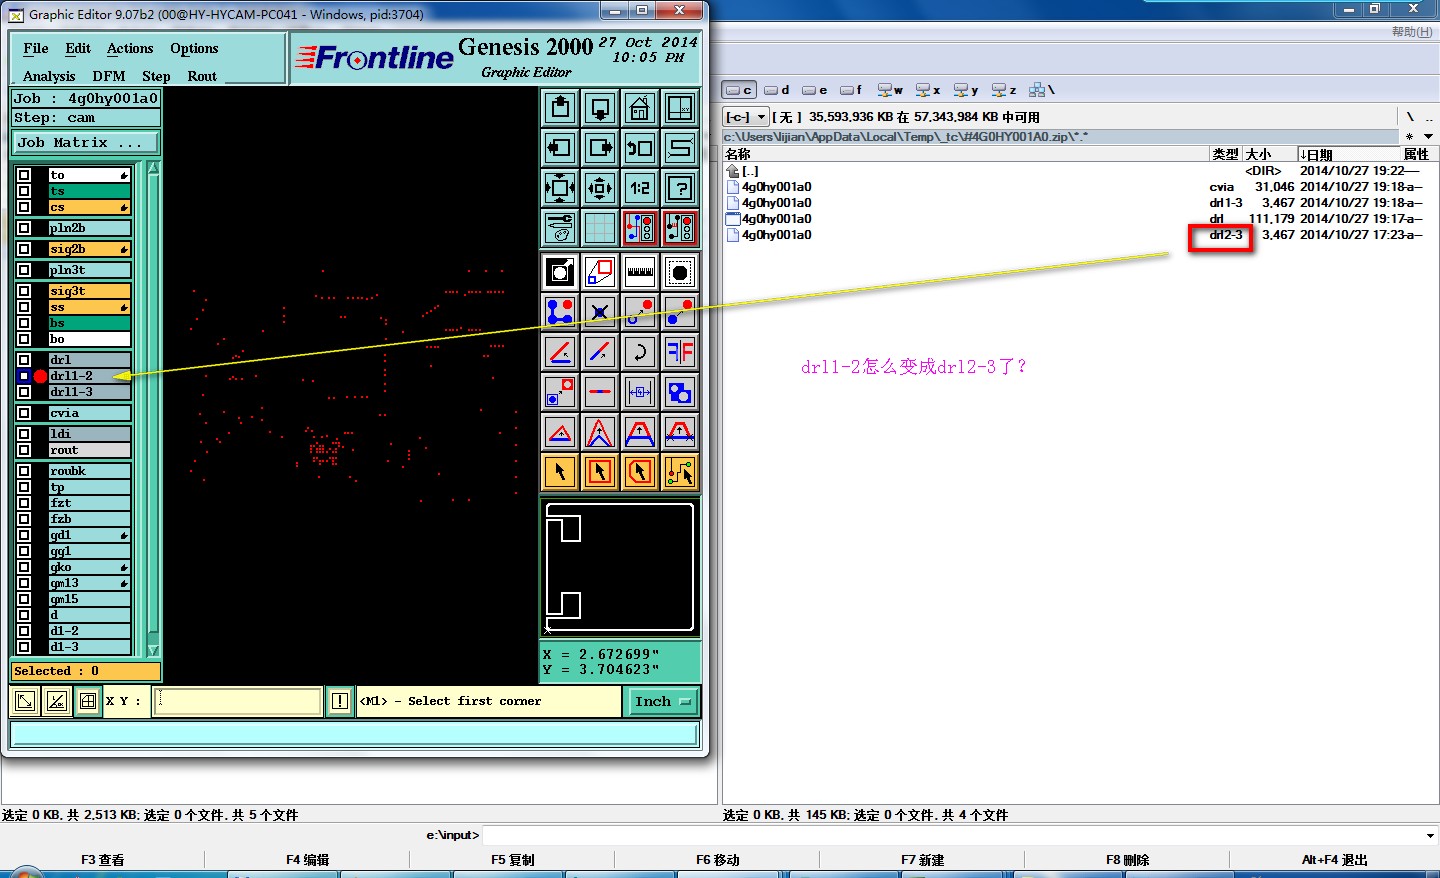Open the Options menu
The image size is (1440, 878).
194,48
